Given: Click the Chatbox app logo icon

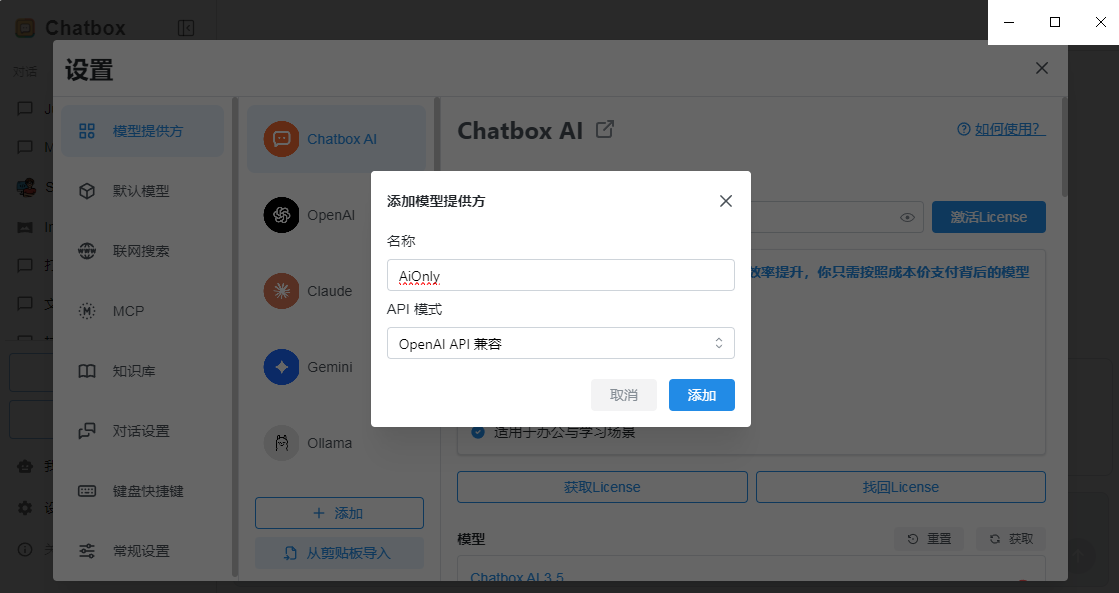Looking at the screenshot, I should click(25, 28).
